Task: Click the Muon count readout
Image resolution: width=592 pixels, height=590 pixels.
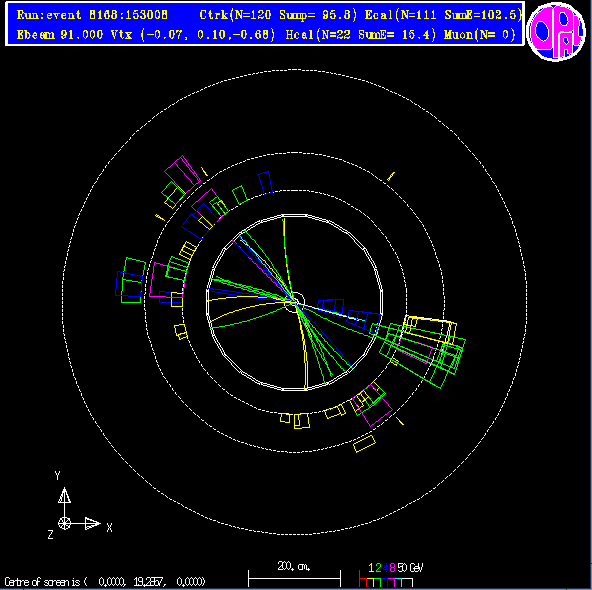Action: pos(480,35)
